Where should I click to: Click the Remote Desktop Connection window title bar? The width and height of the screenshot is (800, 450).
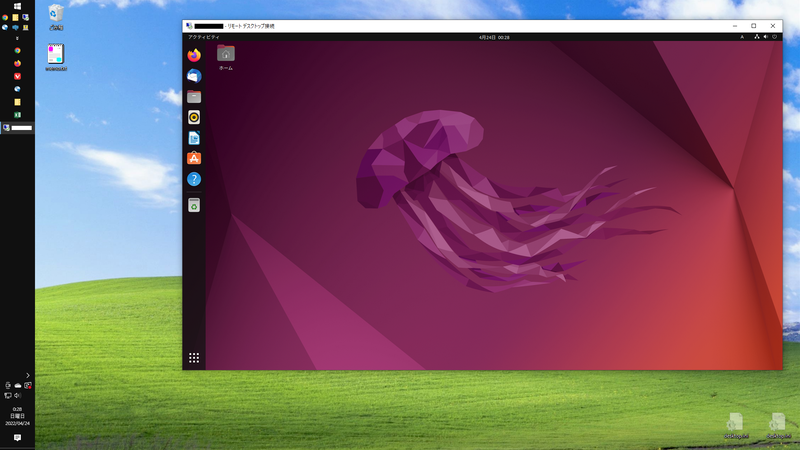point(459,26)
